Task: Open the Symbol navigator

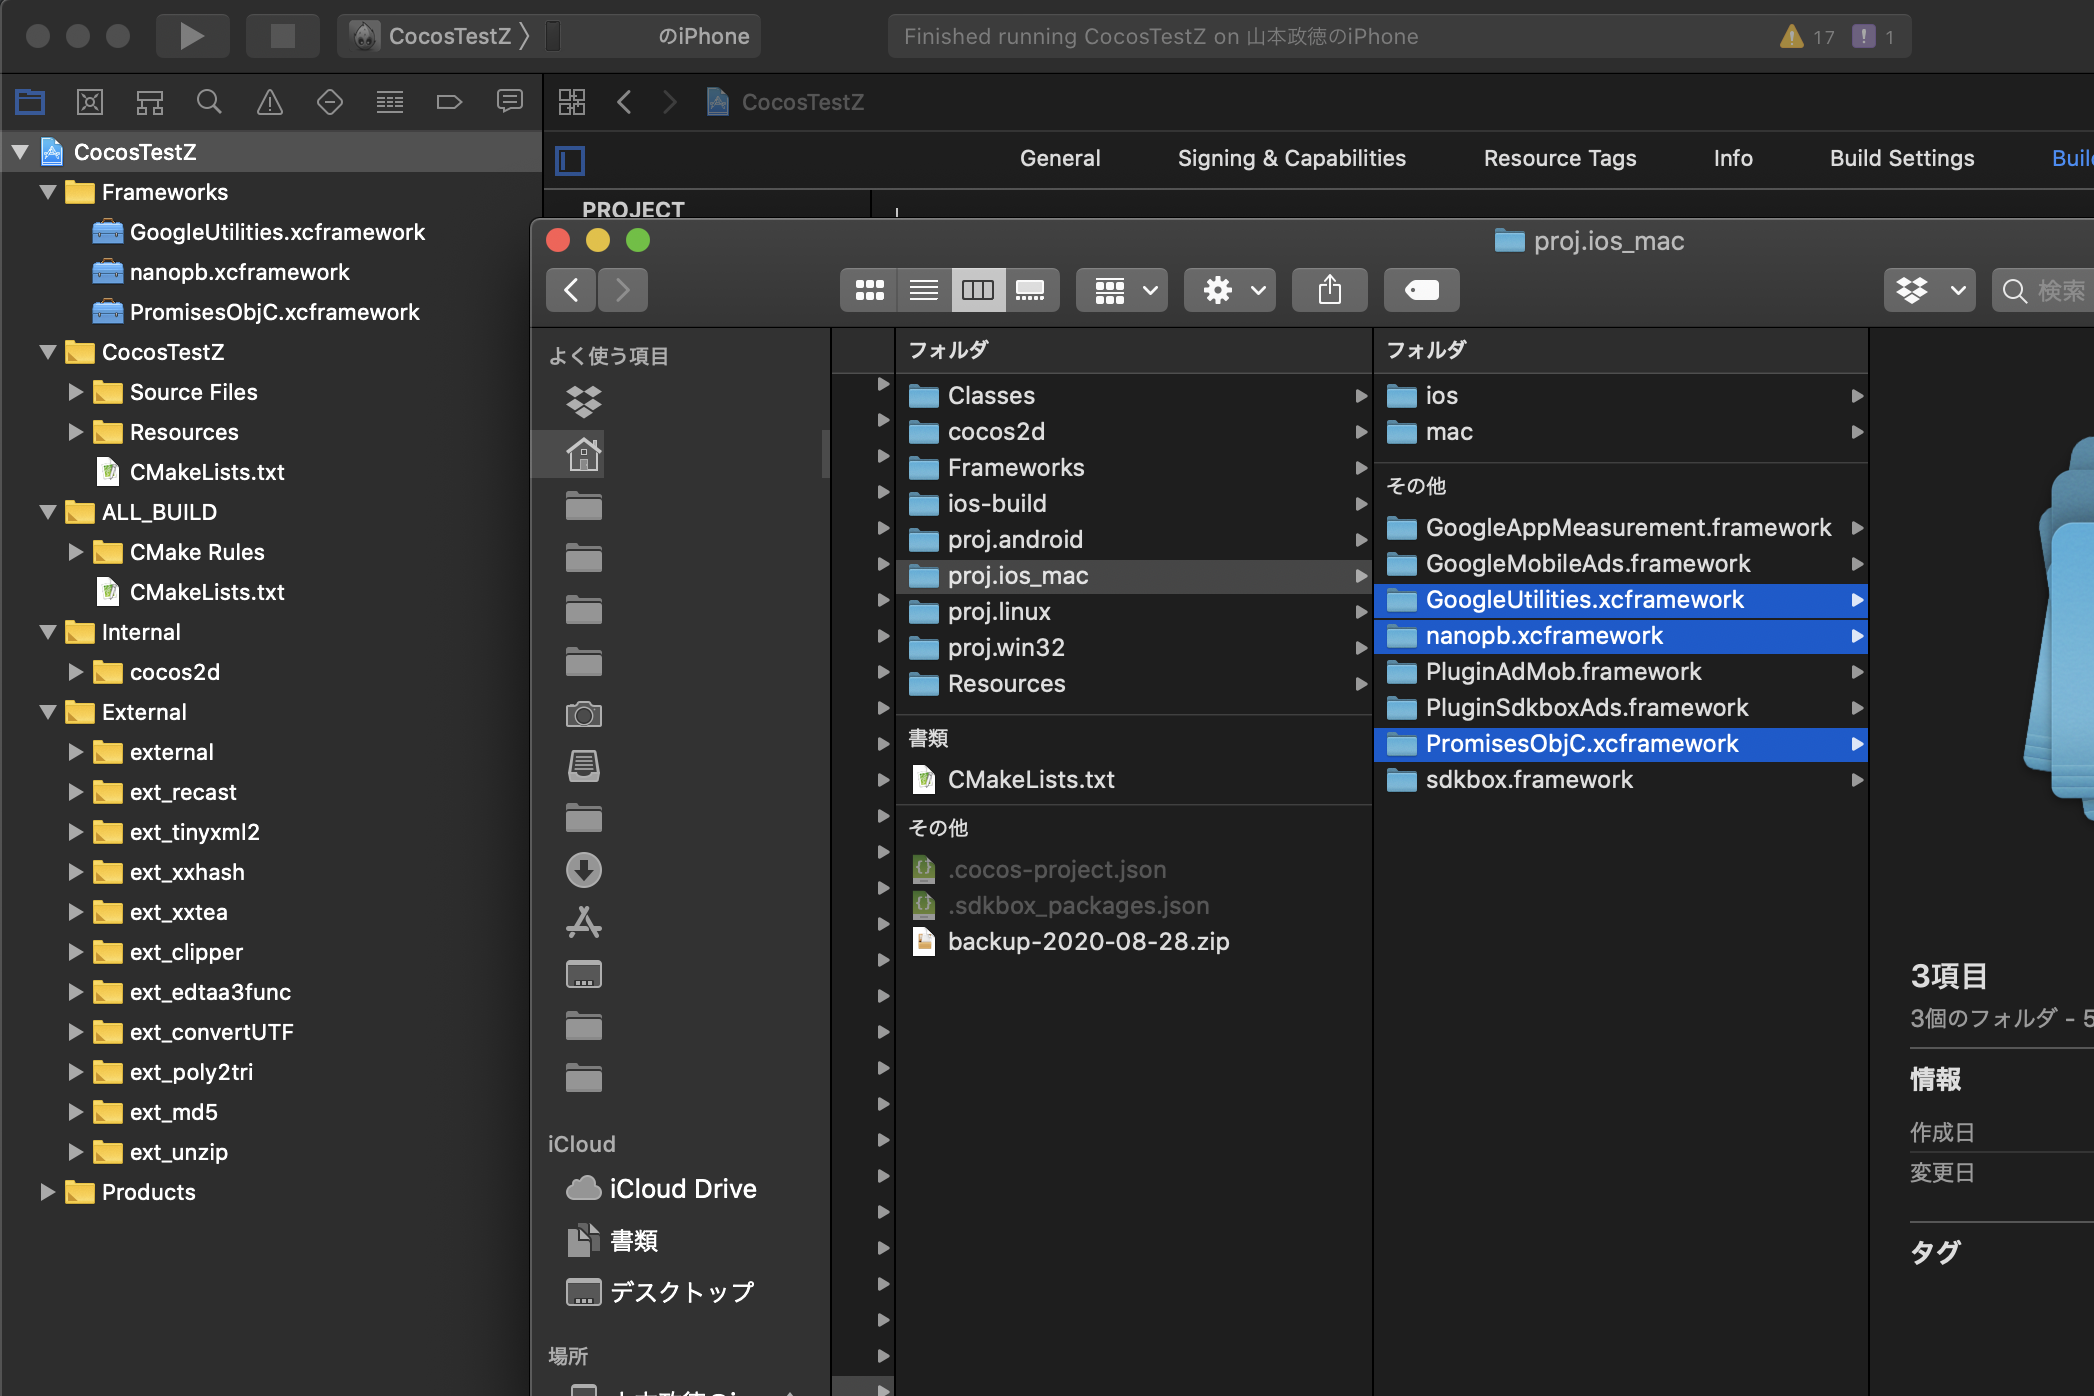Action: click(x=150, y=102)
